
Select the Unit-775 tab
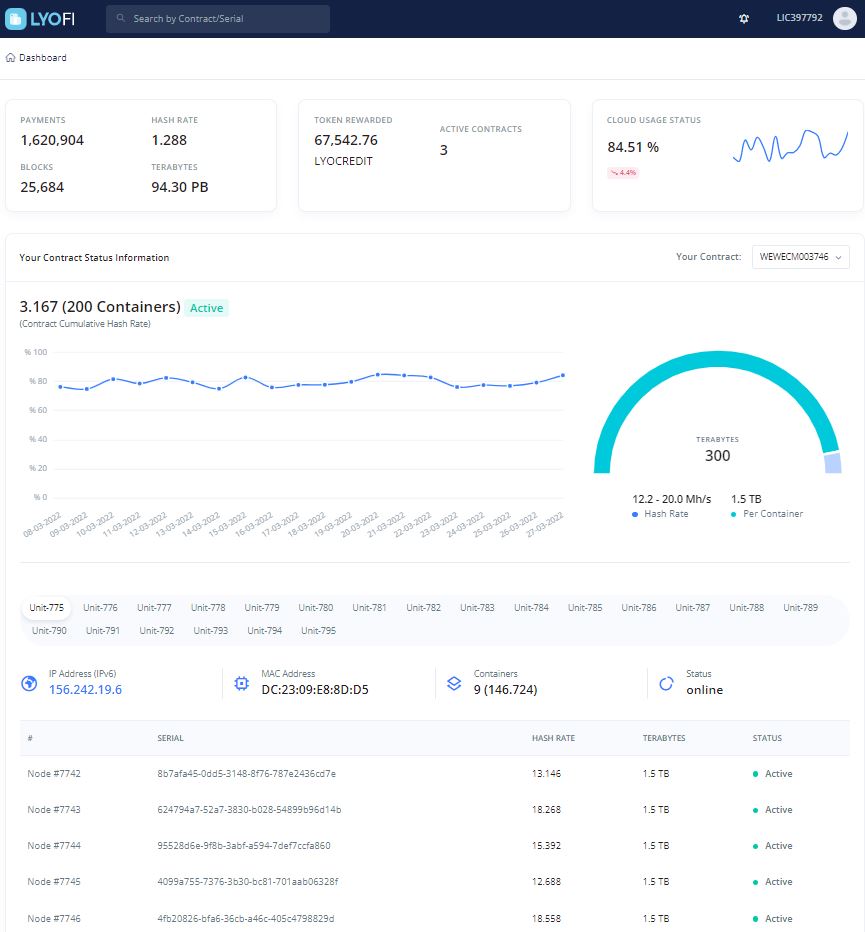(46, 607)
